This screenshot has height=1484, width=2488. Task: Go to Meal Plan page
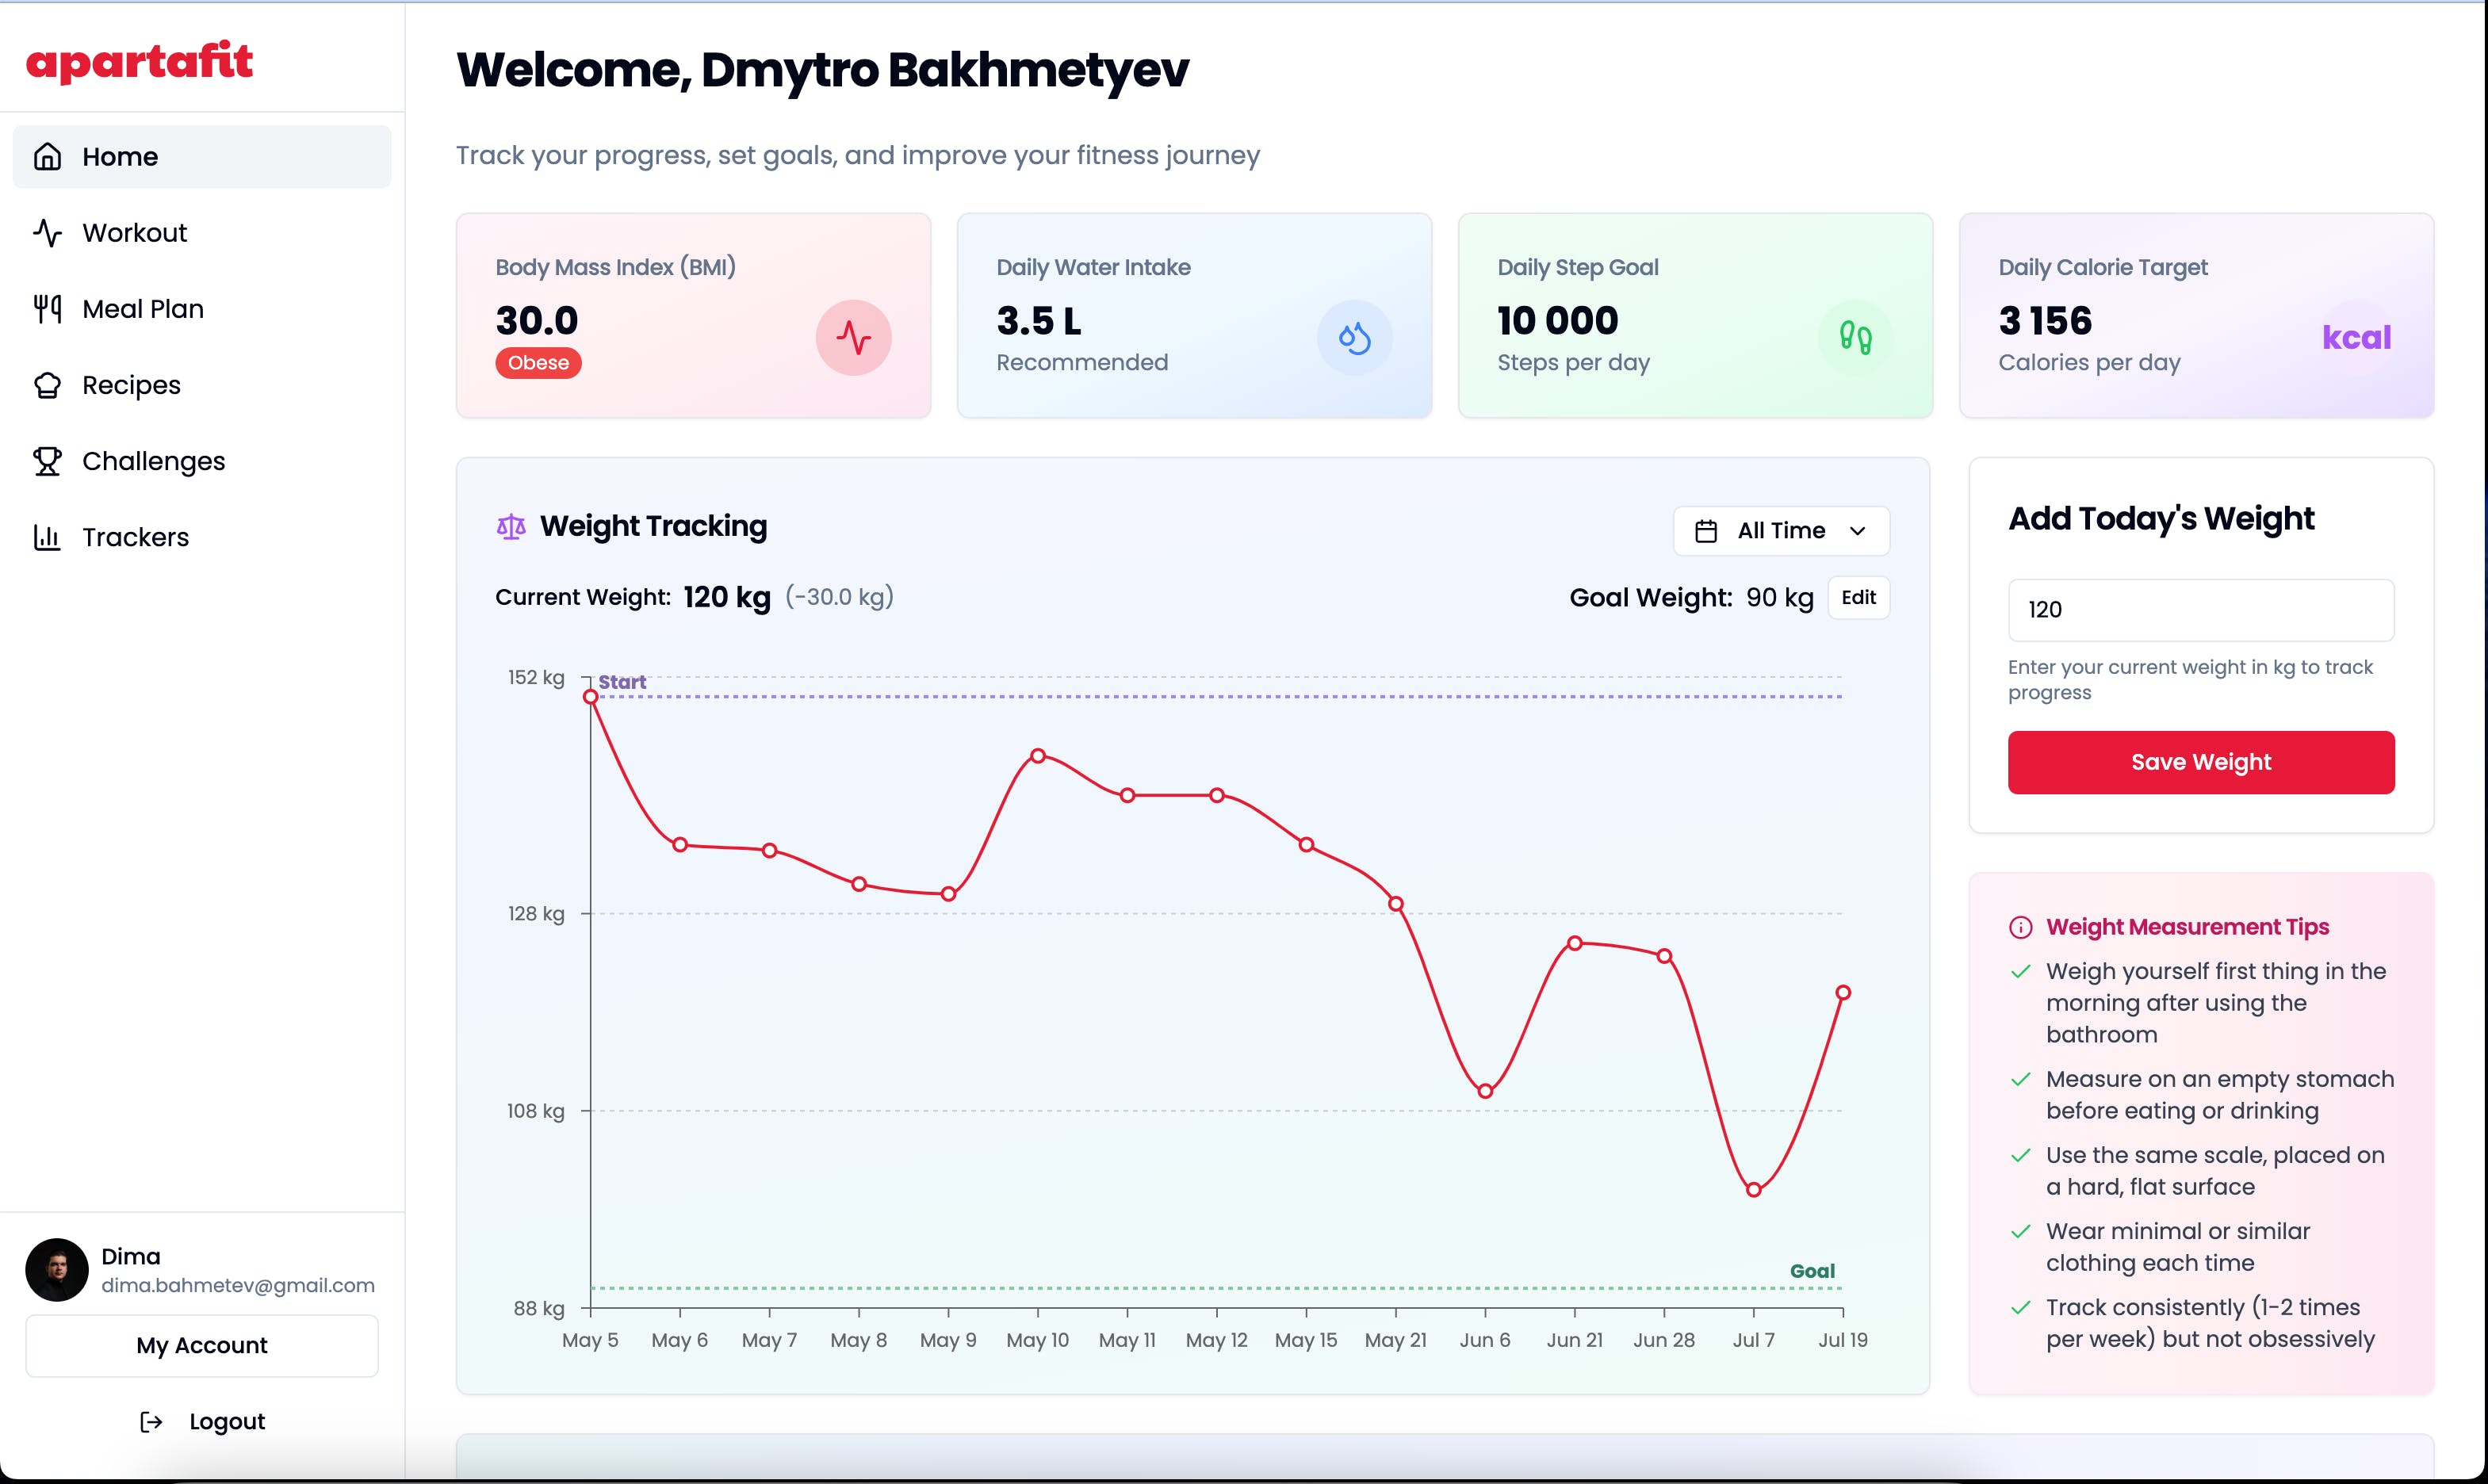pyautogui.click(x=142, y=309)
